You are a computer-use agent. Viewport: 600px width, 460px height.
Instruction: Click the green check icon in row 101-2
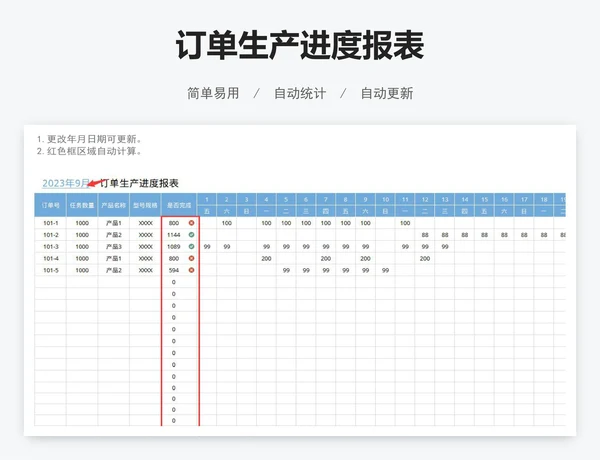click(191, 235)
